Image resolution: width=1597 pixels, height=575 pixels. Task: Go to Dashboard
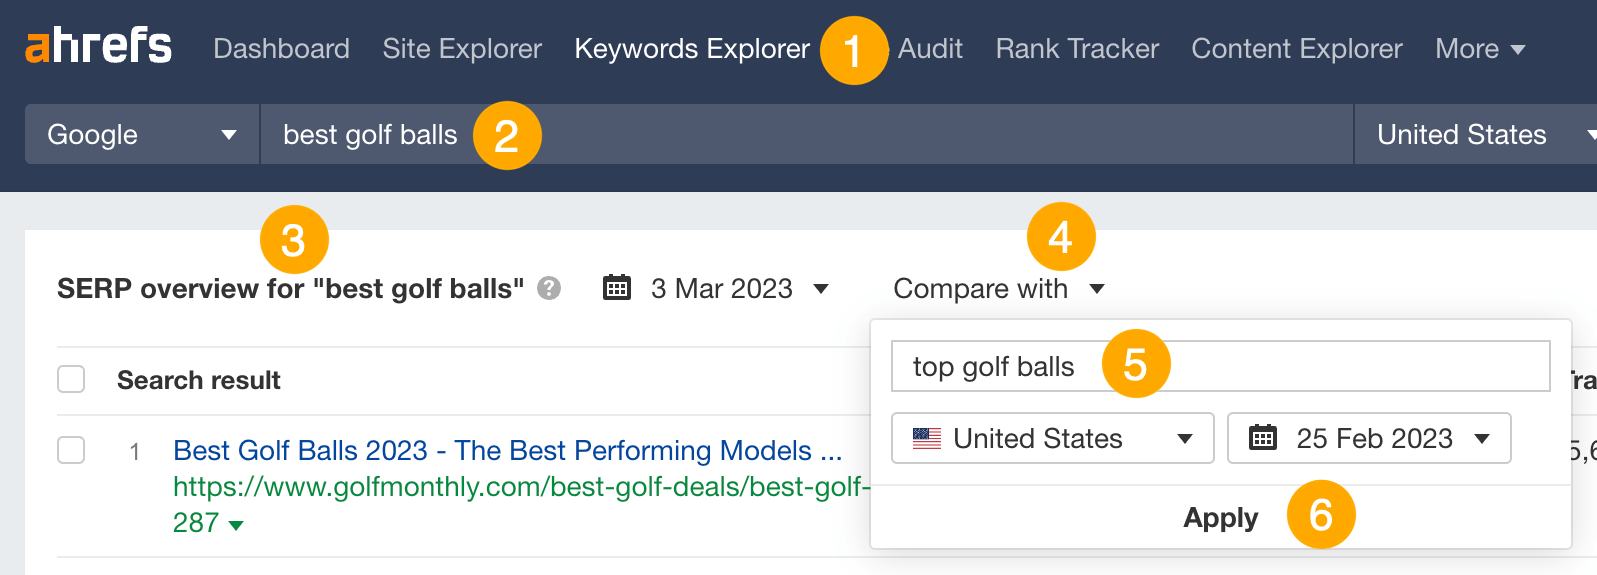(x=281, y=48)
